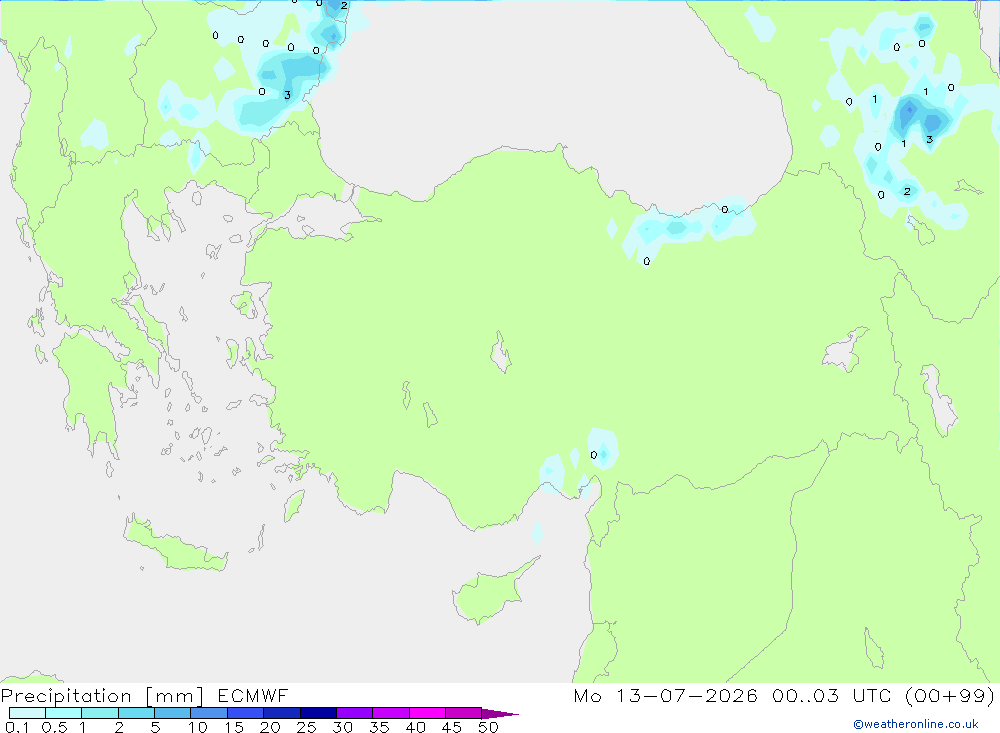The height and width of the screenshot is (733, 1000).
Task: Click the 20–25 mm dark blue legend box
Action: (x=282, y=713)
